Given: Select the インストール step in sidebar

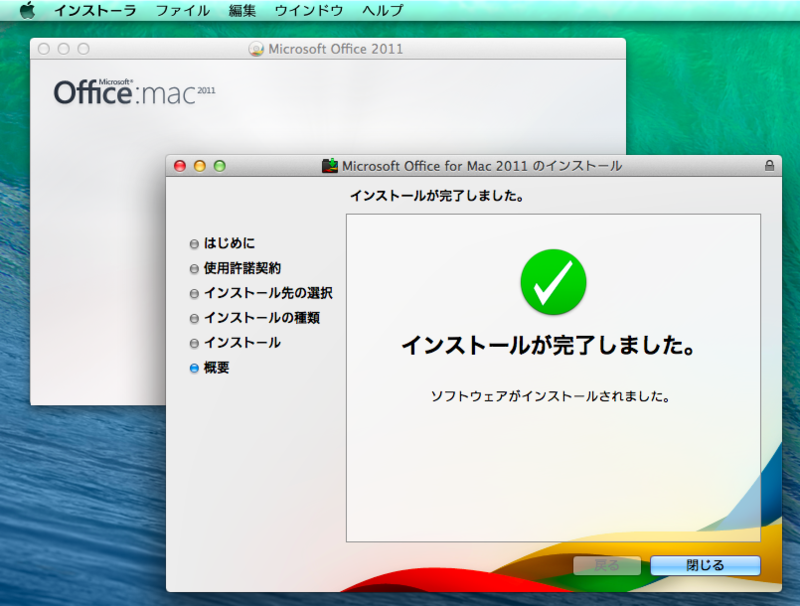Looking at the screenshot, I should click(x=242, y=343).
